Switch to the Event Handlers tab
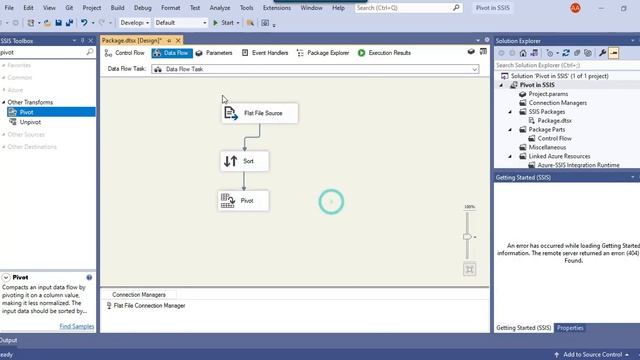The width and height of the screenshot is (640, 360). click(265, 53)
